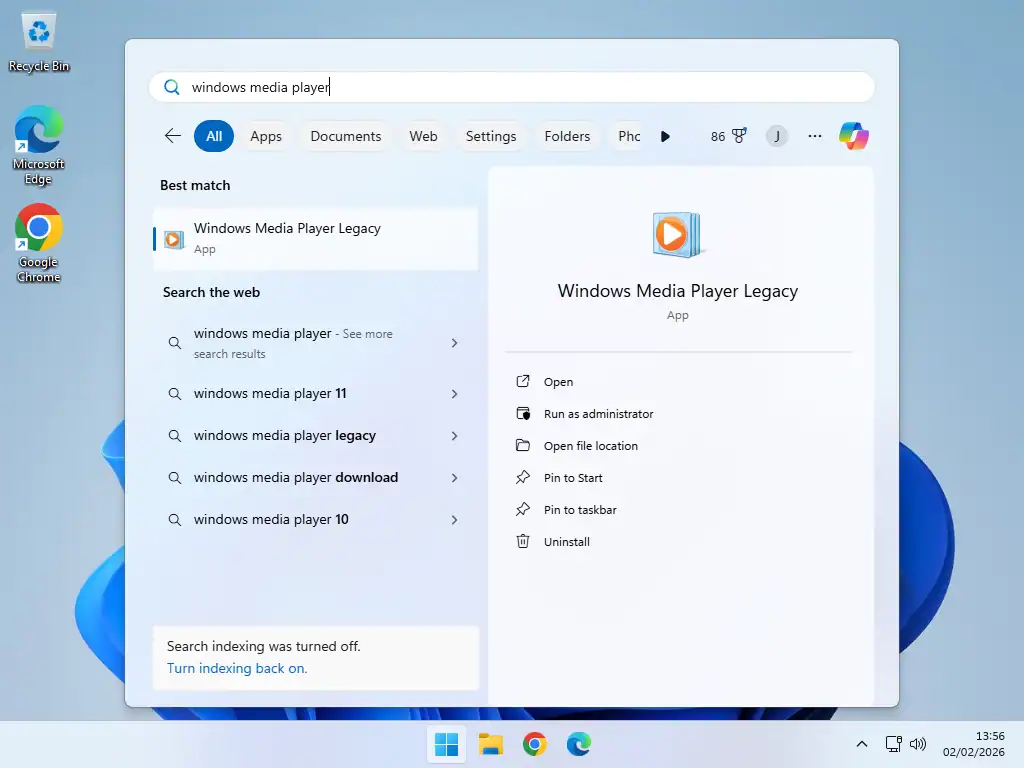
Task: Open Windows Media Player Legacy app icon
Action: 174,239
